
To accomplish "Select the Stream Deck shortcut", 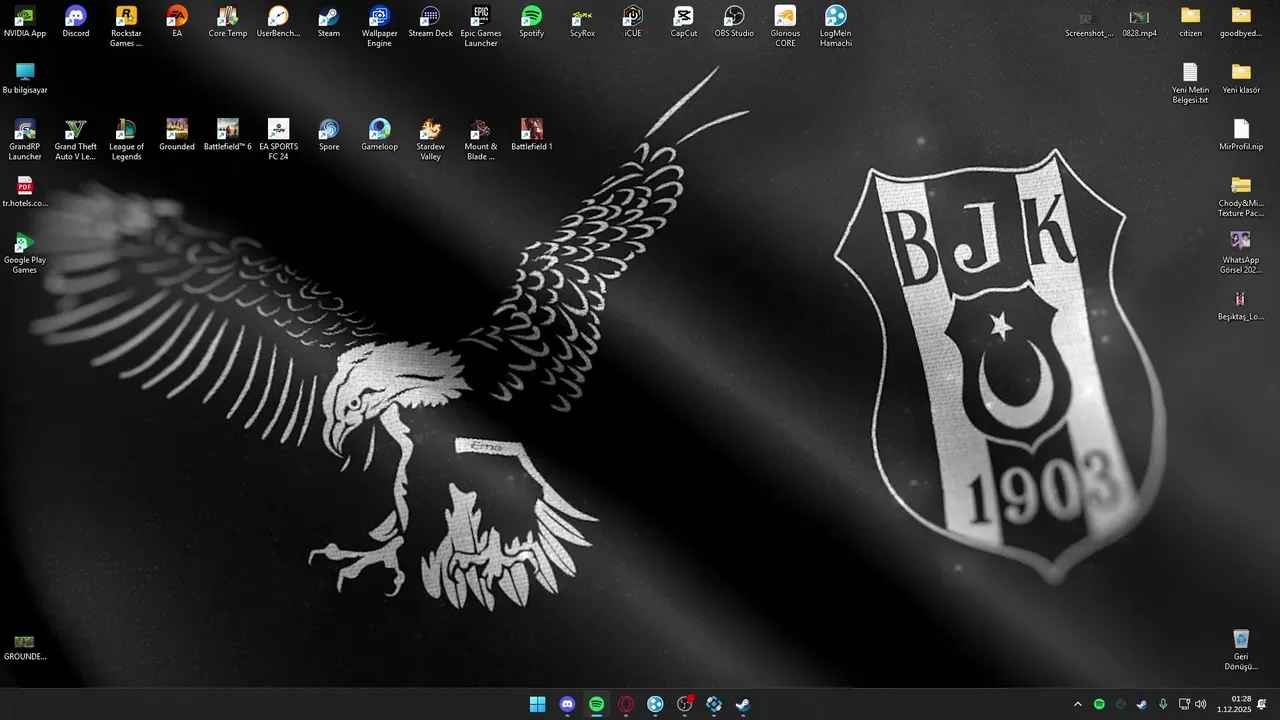I will [x=430, y=22].
